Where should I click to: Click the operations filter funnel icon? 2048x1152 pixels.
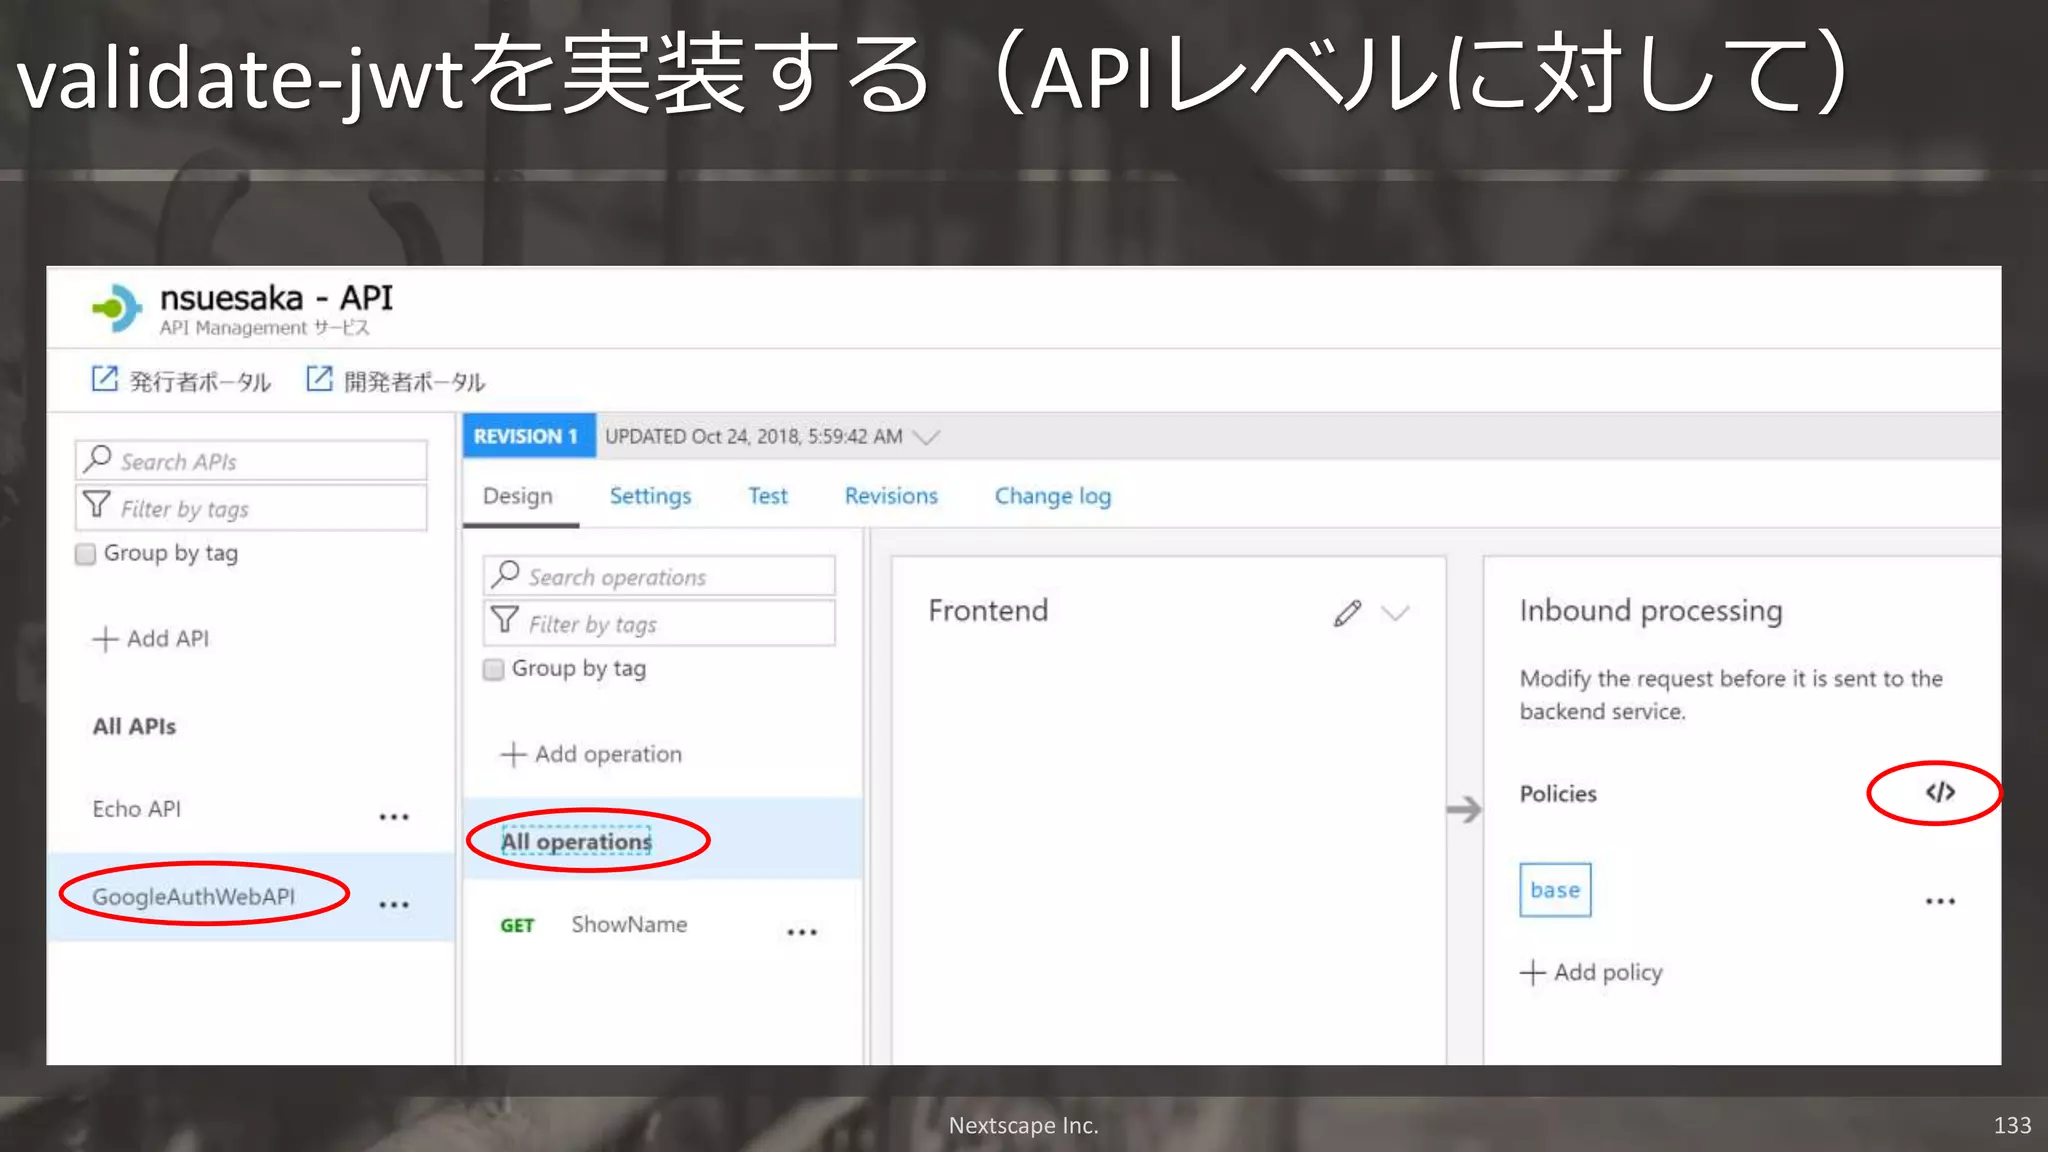pyautogui.click(x=505, y=621)
